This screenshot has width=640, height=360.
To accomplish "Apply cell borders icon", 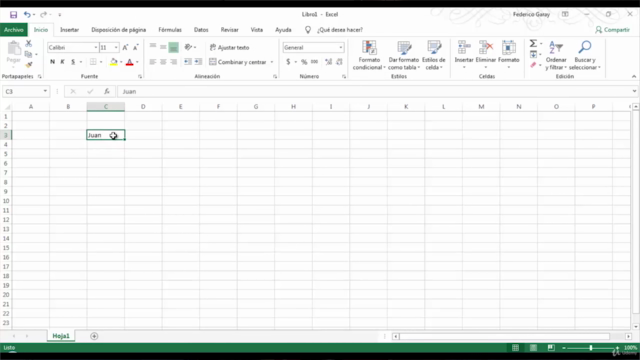I will (x=93, y=62).
